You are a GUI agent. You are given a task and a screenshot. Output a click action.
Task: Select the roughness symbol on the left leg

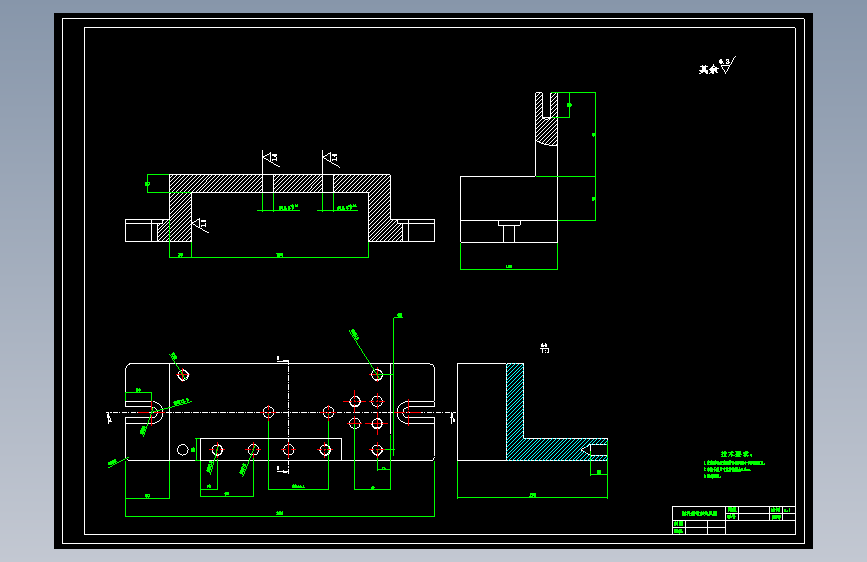[x=200, y=225]
